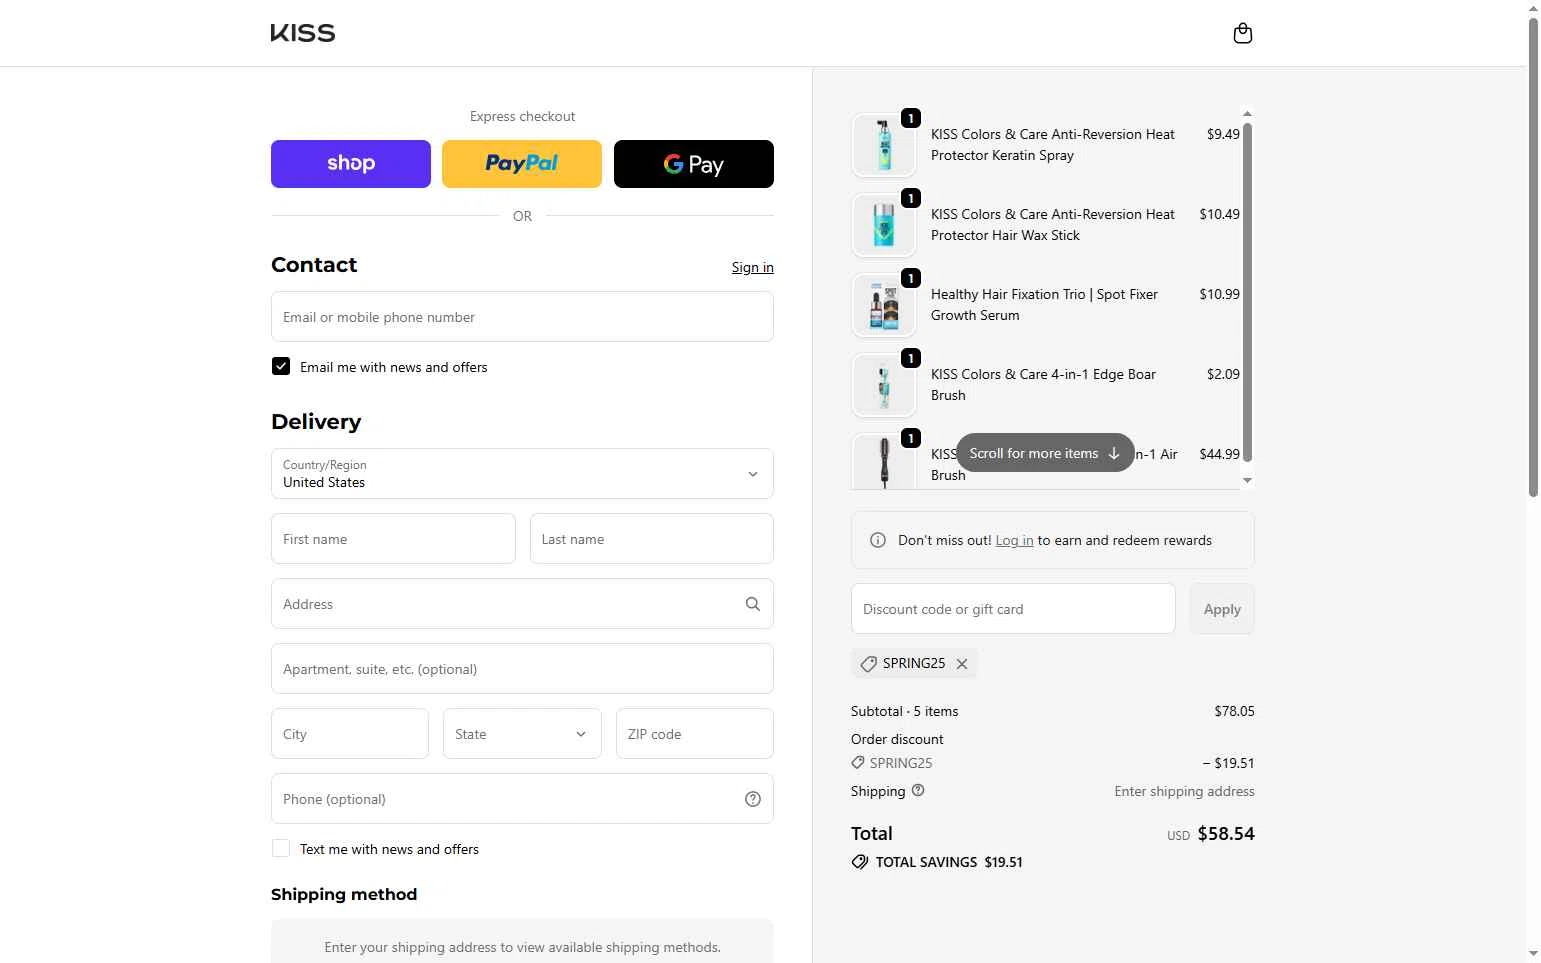Open the Country/Region dropdown
1541x963 pixels.
[x=522, y=474]
